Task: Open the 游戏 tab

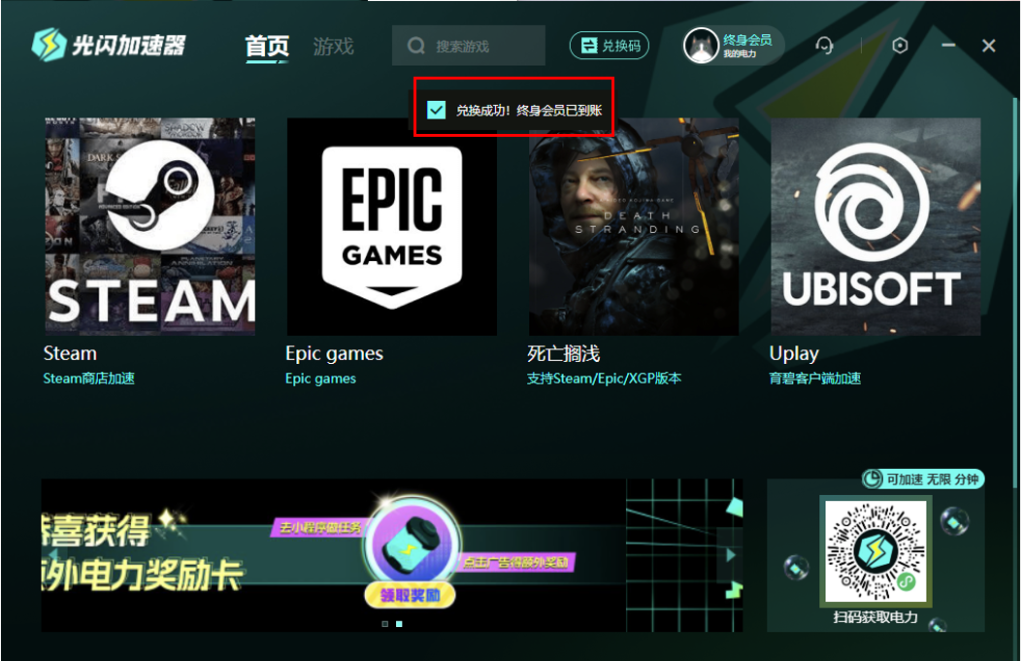Action: point(333,46)
